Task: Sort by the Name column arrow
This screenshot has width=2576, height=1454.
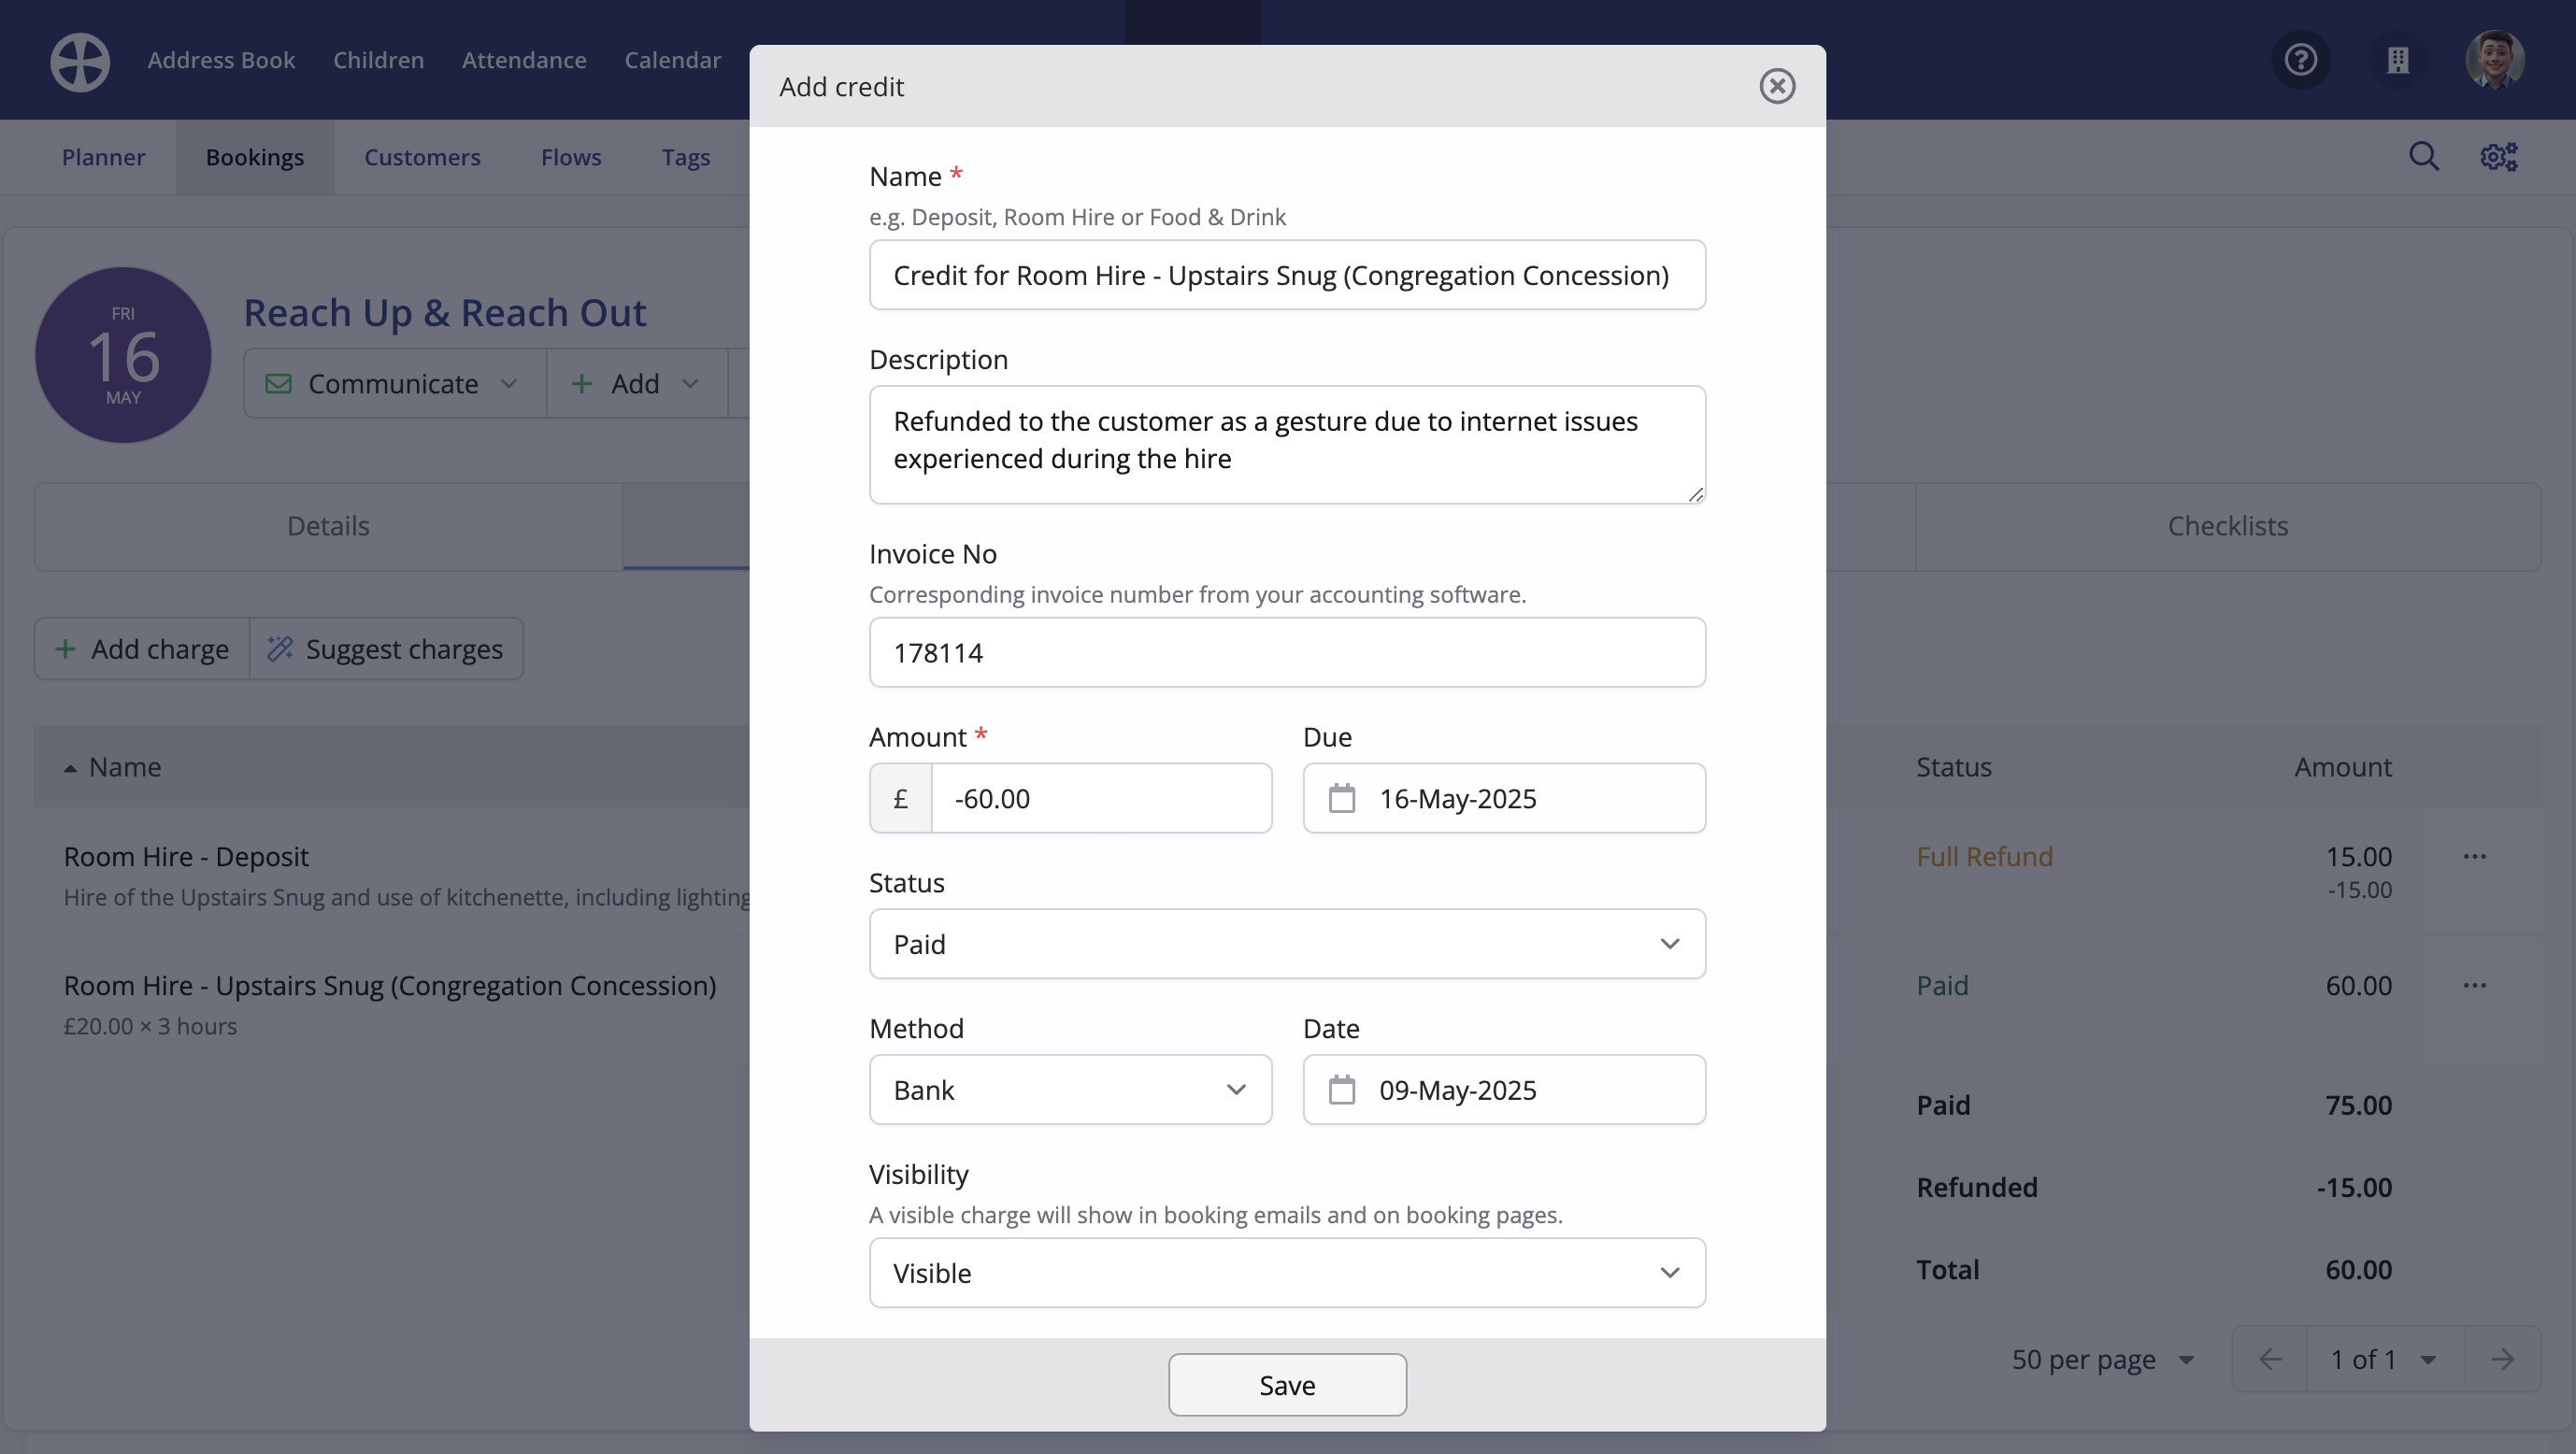Action: pos(70,768)
